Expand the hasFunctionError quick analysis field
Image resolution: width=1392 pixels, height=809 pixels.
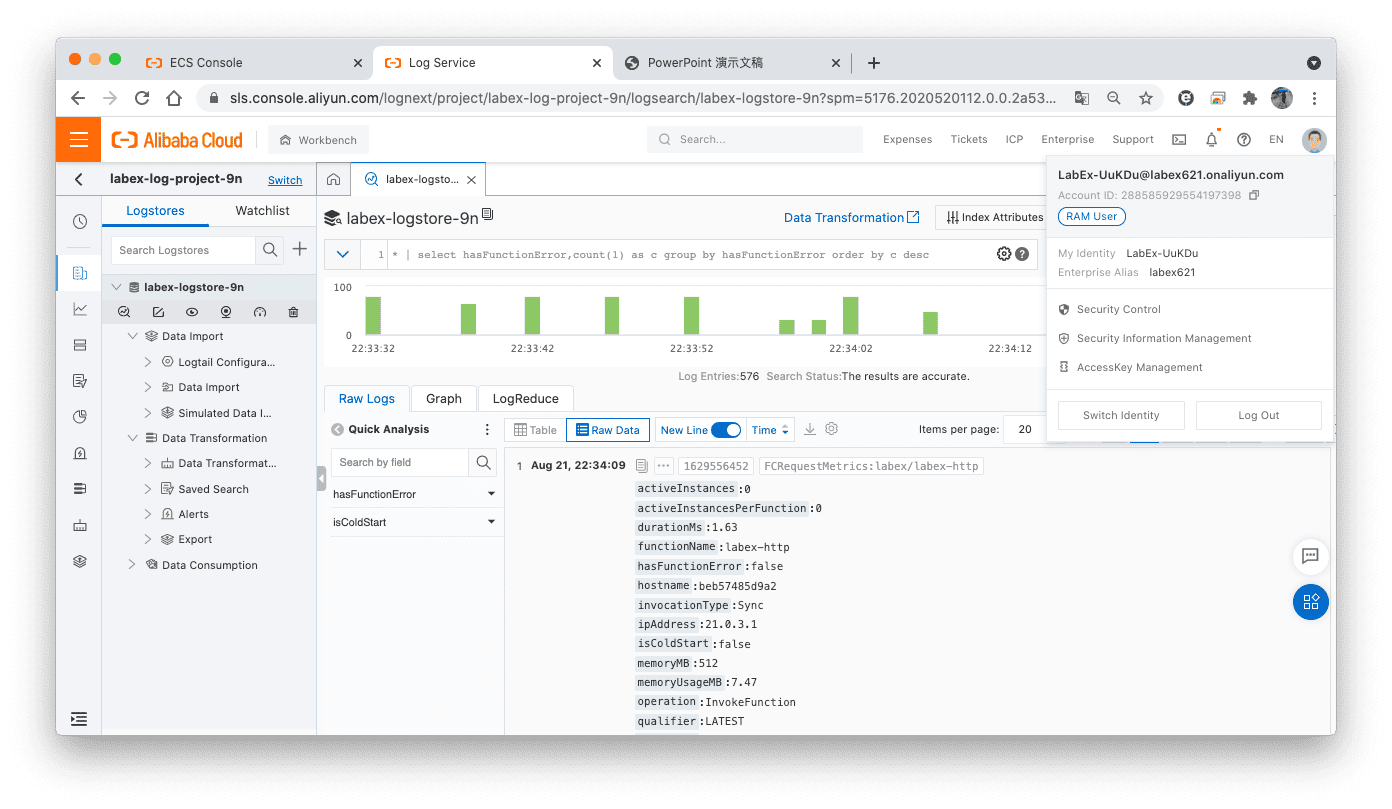tap(491, 494)
